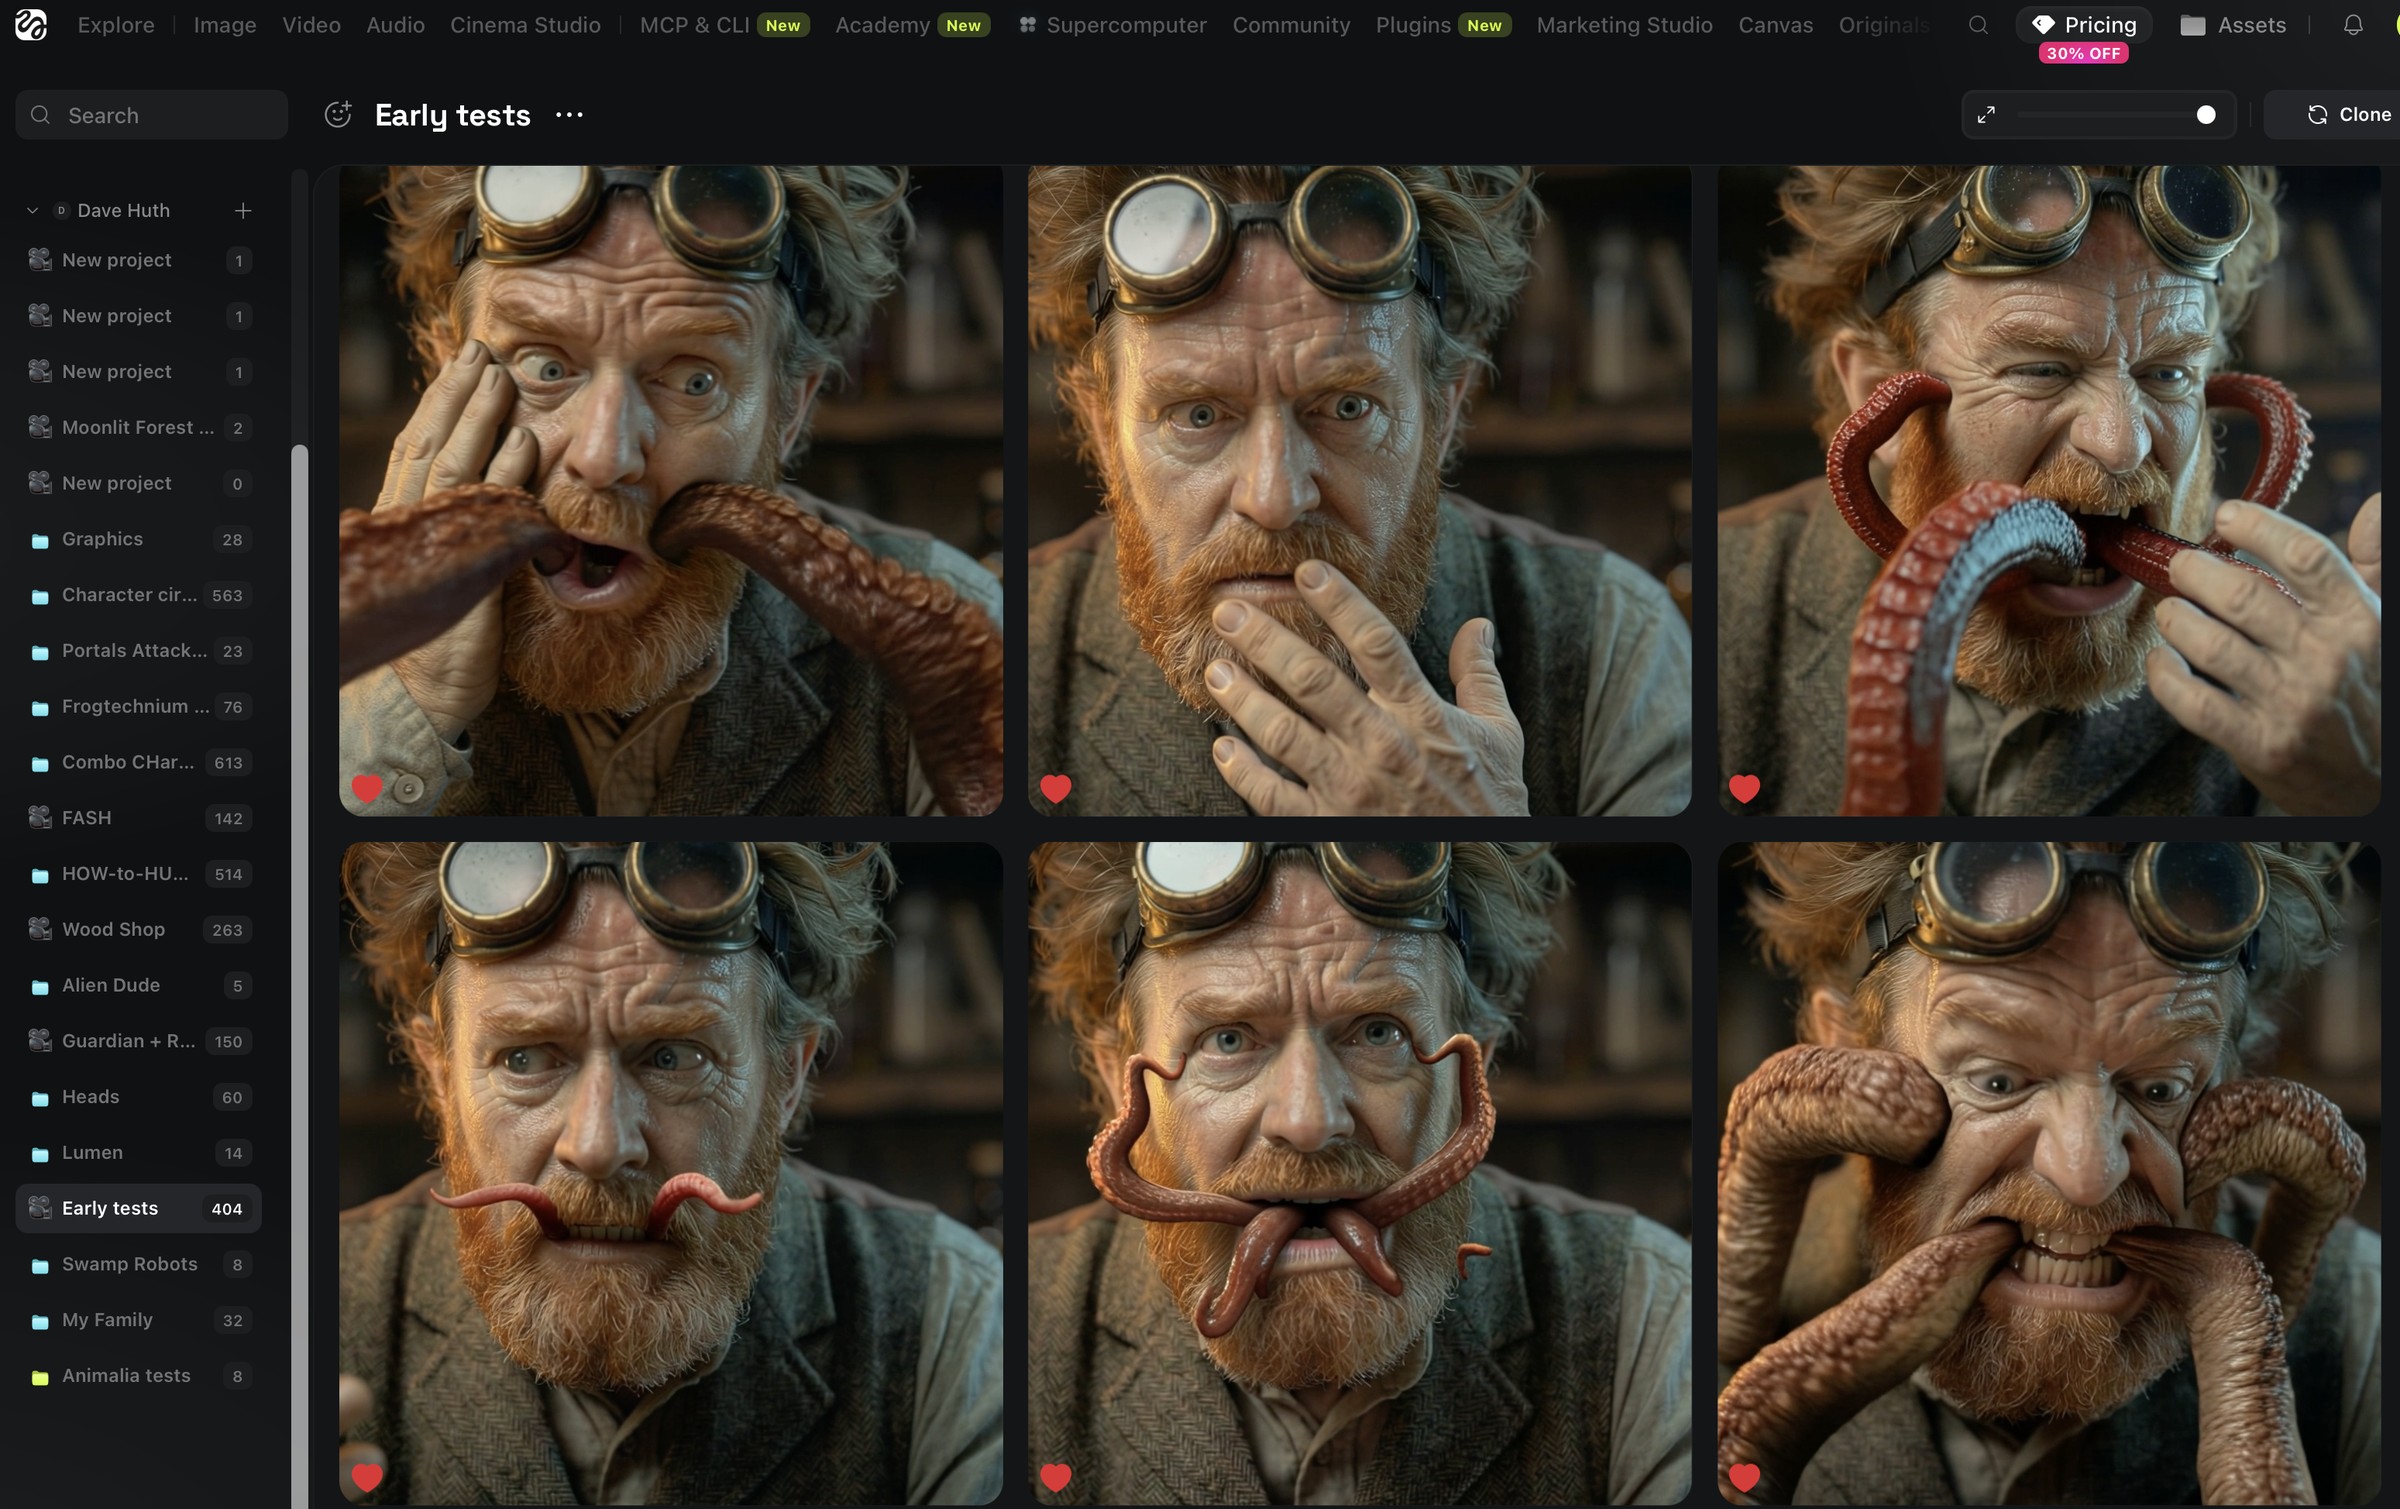The image size is (2400, 1509).
Task: Click the expand fullscreen arrows icon
Action: pyautogui.click(x=1986, y=115)
